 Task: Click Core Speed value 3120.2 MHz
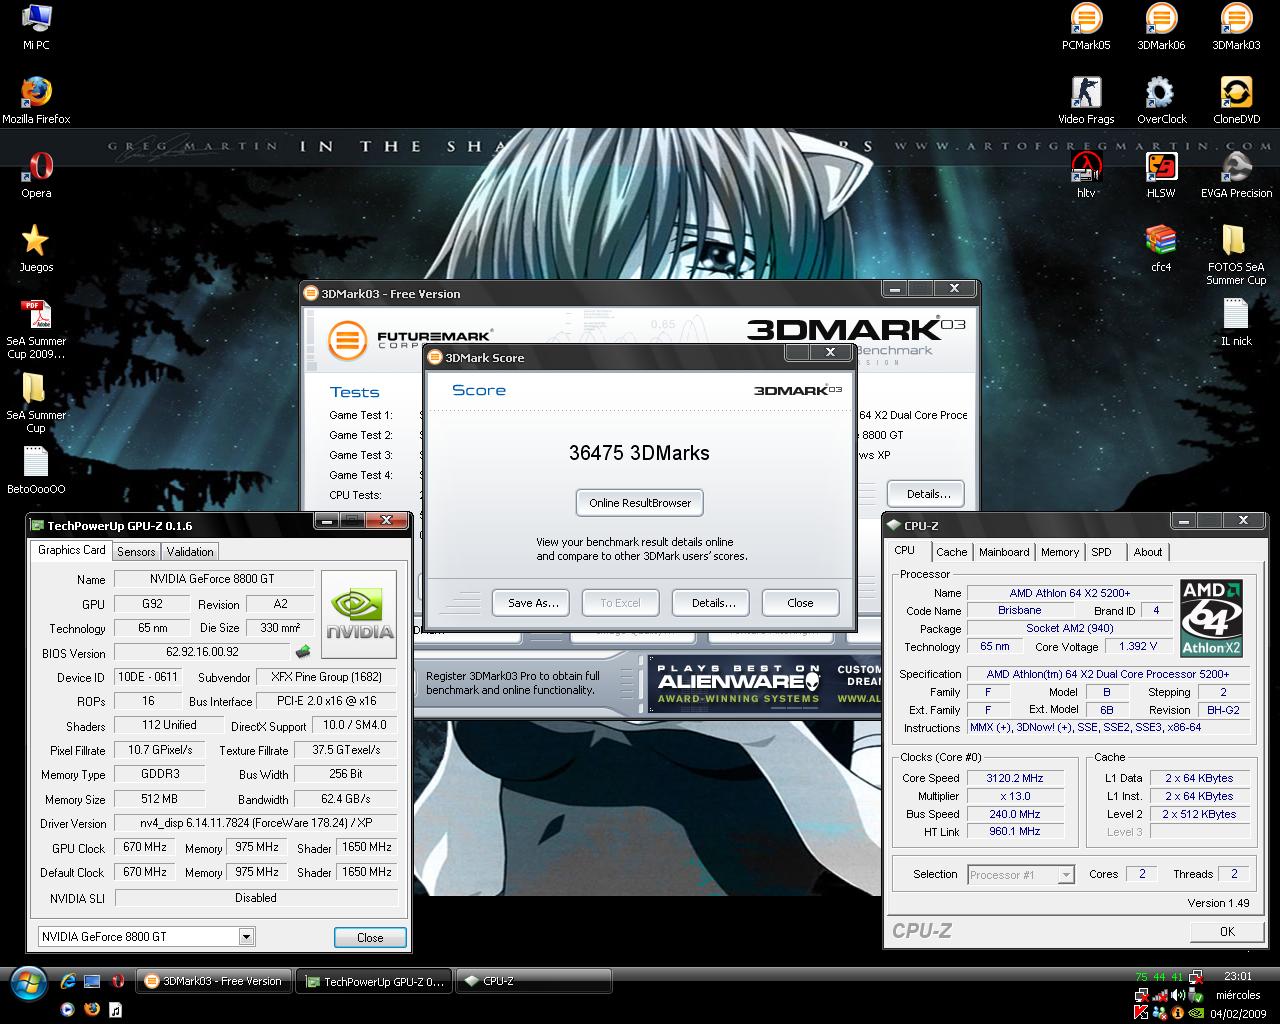click(1014, 778)
